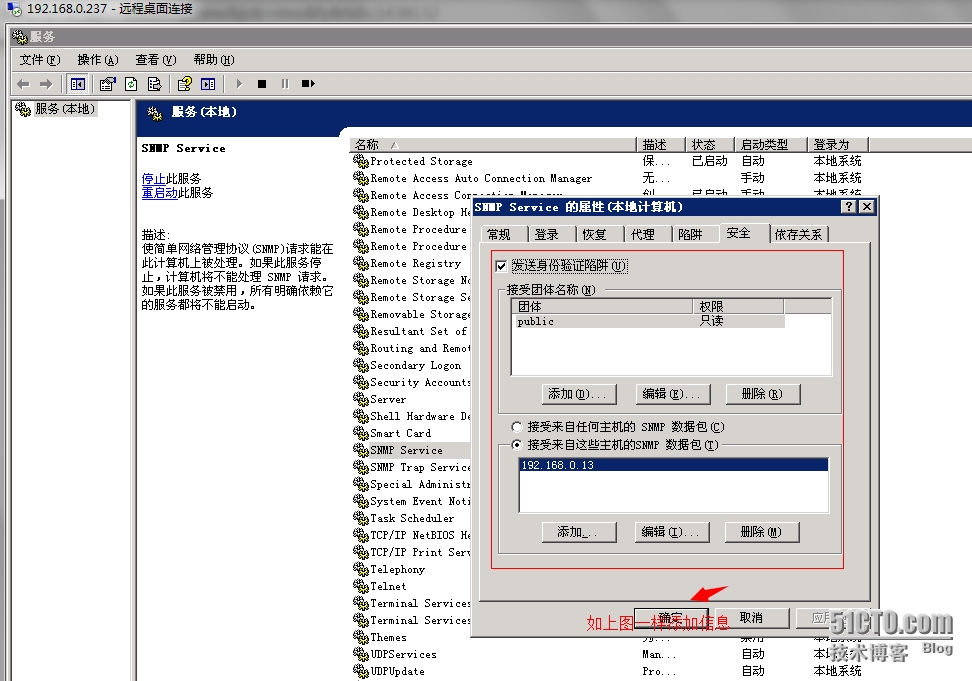Click the gear icon beside Server
972x681 pixels.
pyautogui.click(x=361, y=399)
